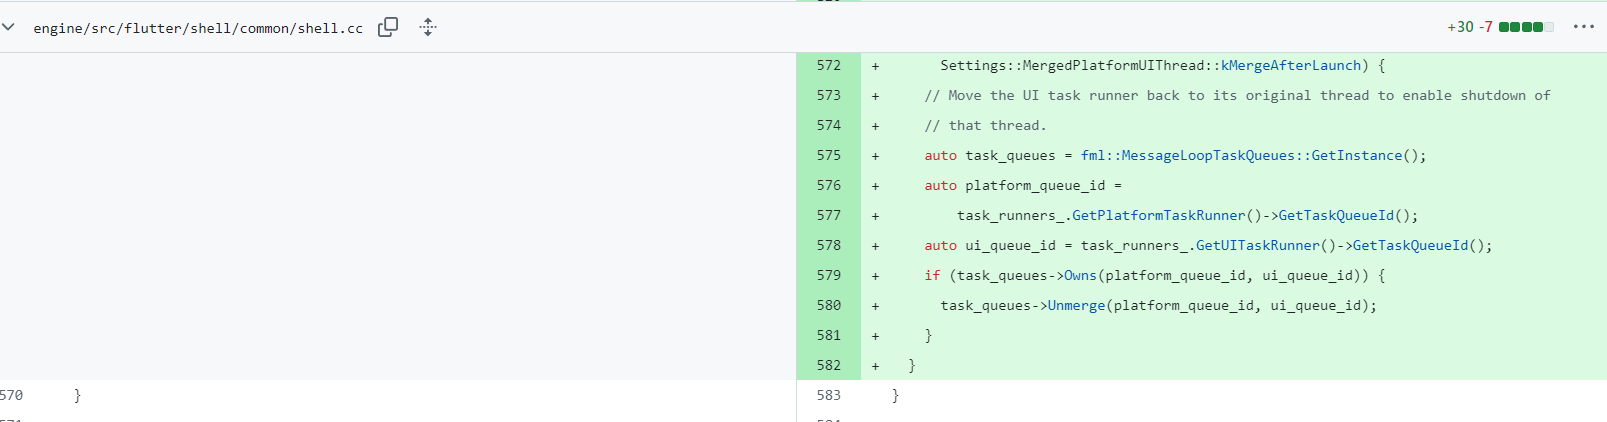The height and width of the screenshot is (422, 1607).
Task: Click the Unmerge method on line 580
Action: [1076, 305]
